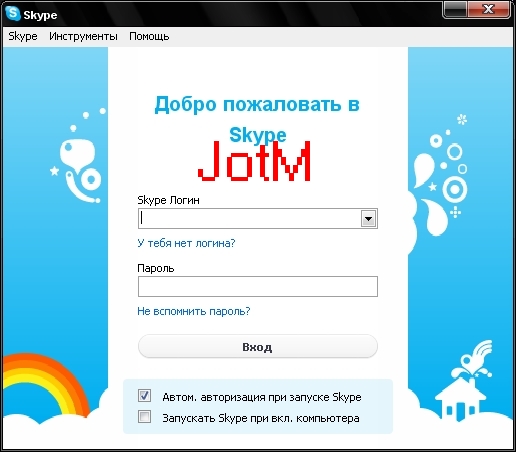Close the Skype window
Image resolution: width=516 pixels, height=452 pixels.
click(489, 9)
